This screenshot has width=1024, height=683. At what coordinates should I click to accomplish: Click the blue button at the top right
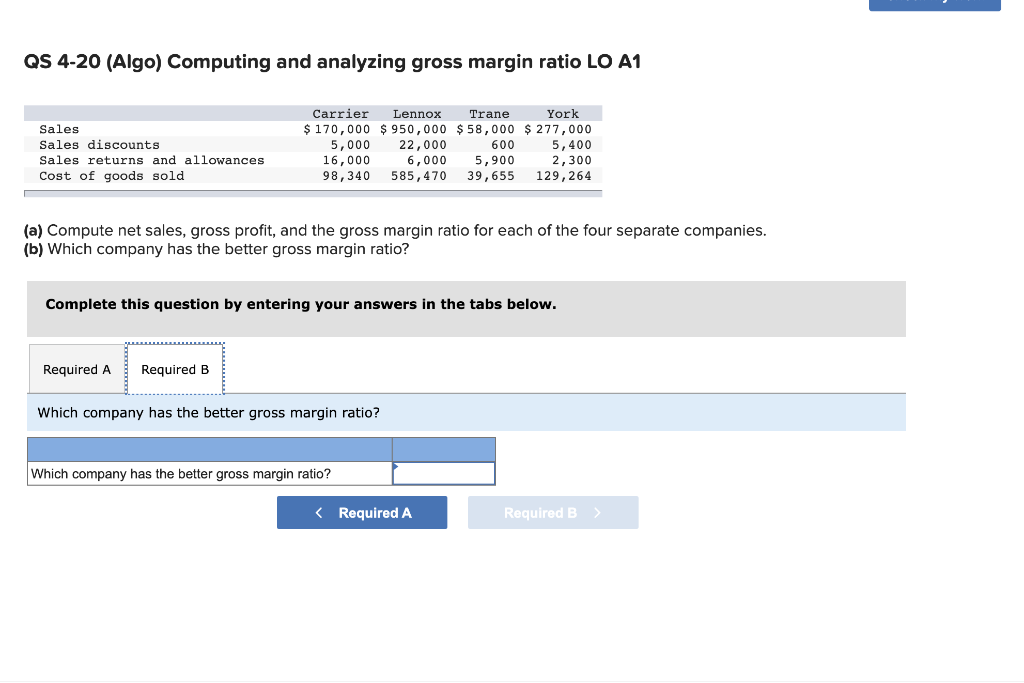pos(934,6)
